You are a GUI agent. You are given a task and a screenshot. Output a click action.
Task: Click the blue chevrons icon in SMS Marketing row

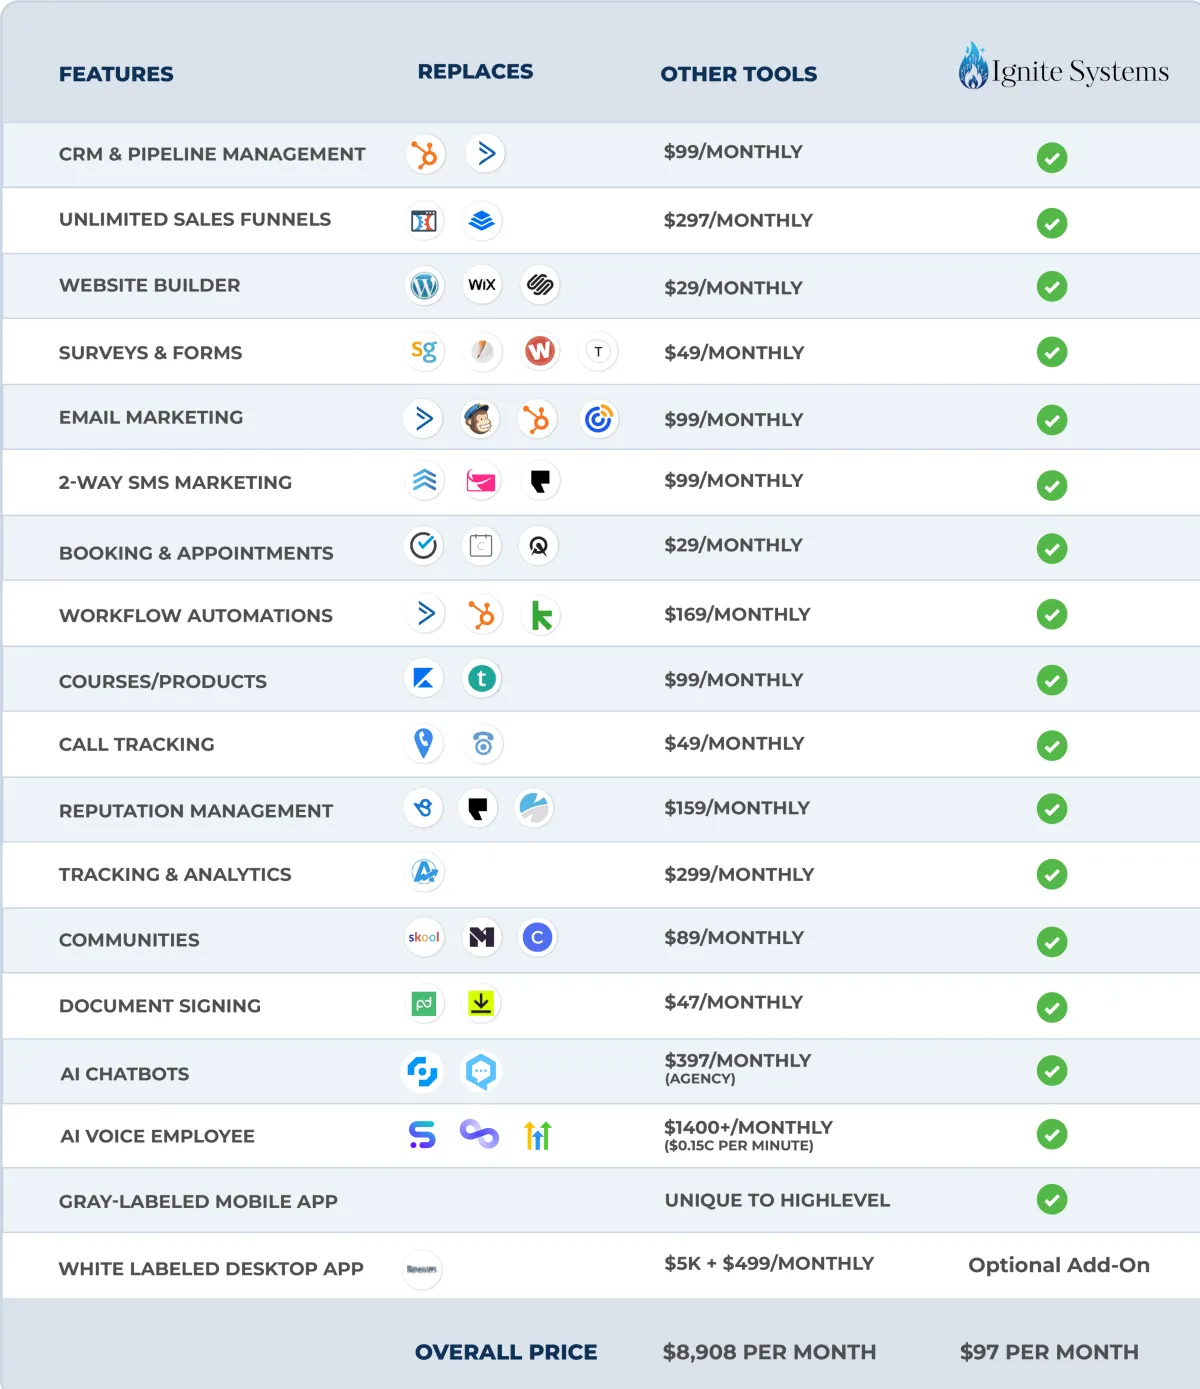425,481
